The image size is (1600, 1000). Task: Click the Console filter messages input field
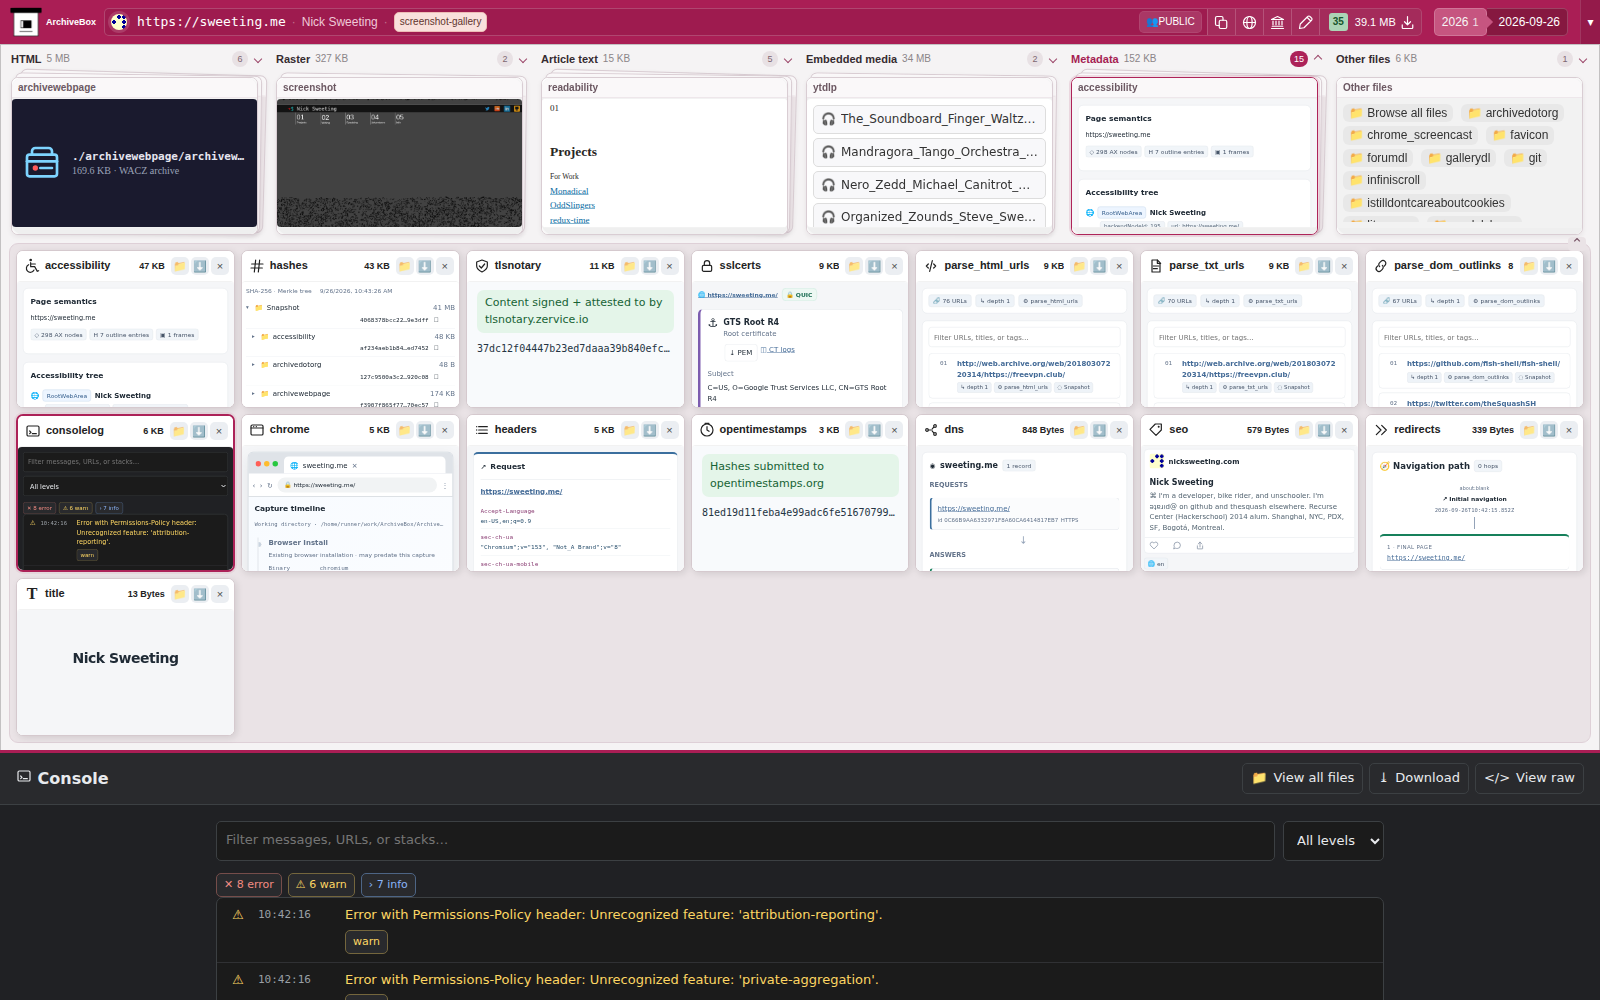745,841
